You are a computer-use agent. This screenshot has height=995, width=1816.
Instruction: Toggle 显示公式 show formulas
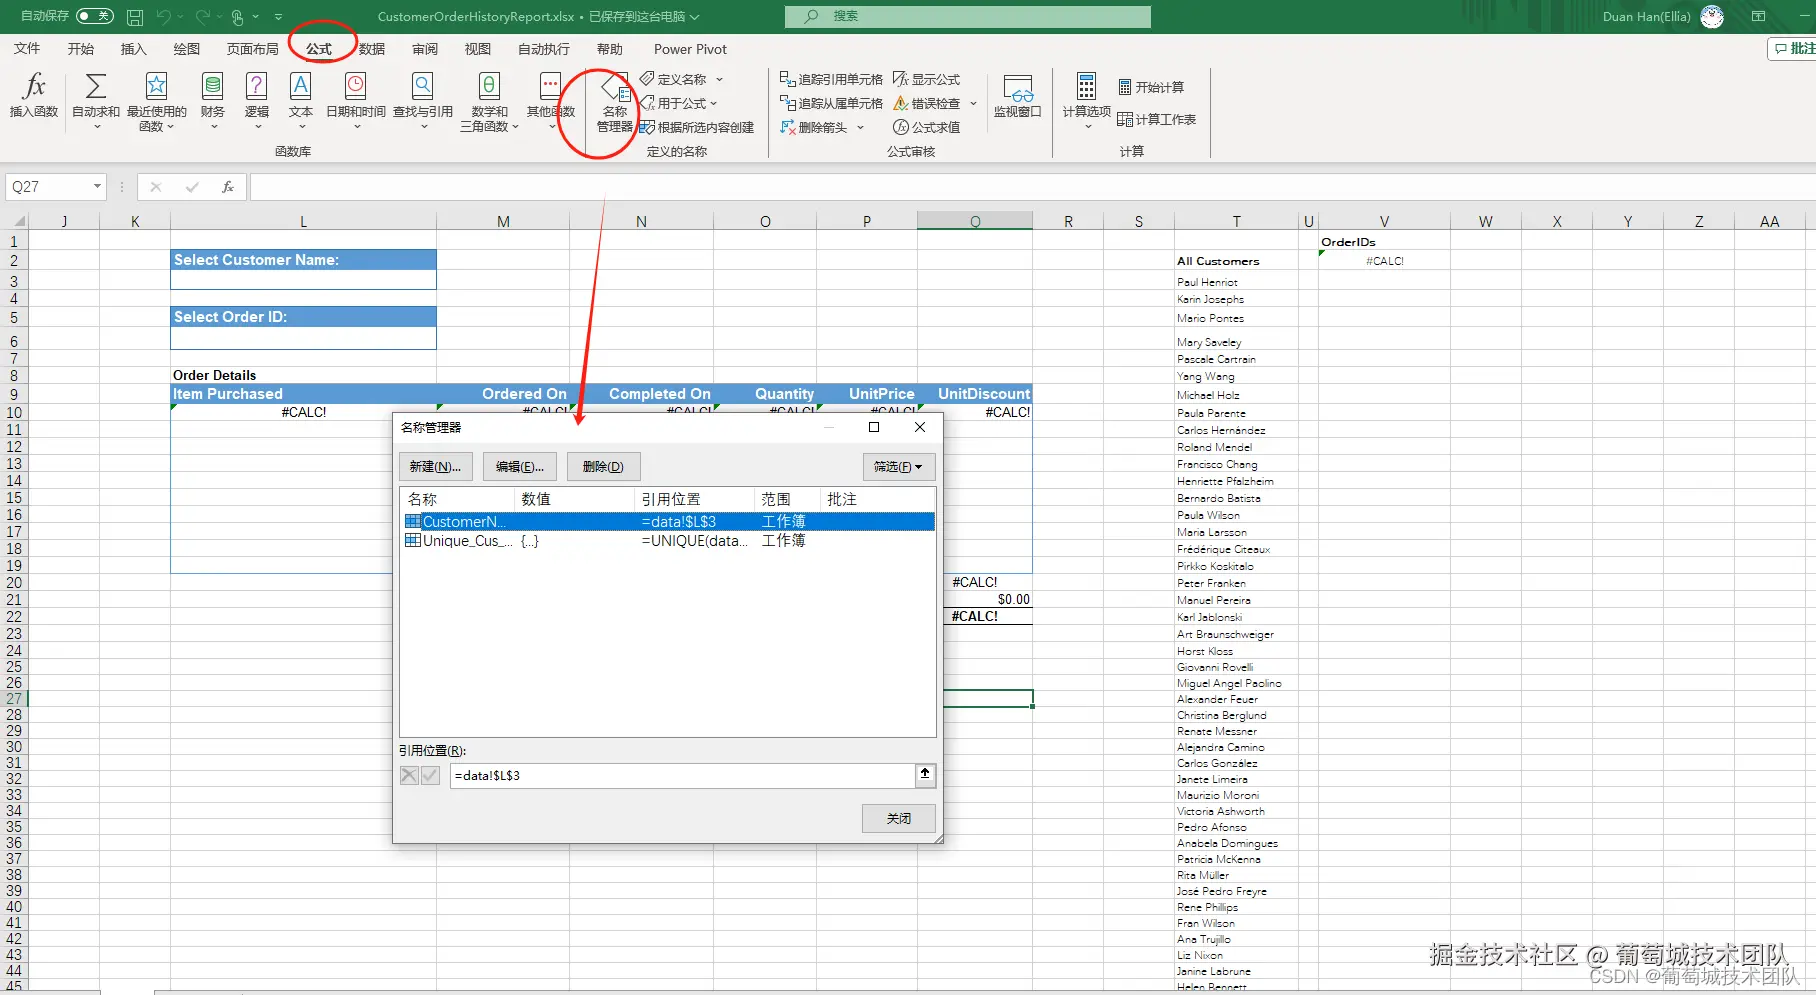click(926, 79)
